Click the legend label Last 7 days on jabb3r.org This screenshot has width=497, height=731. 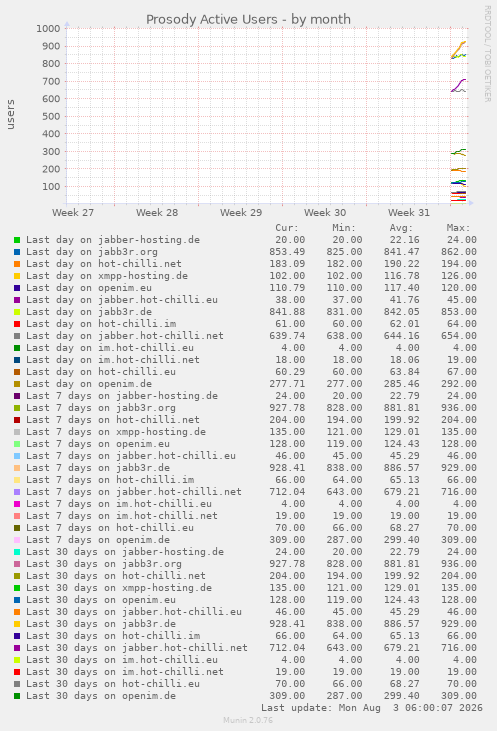(x=101, y=408)
